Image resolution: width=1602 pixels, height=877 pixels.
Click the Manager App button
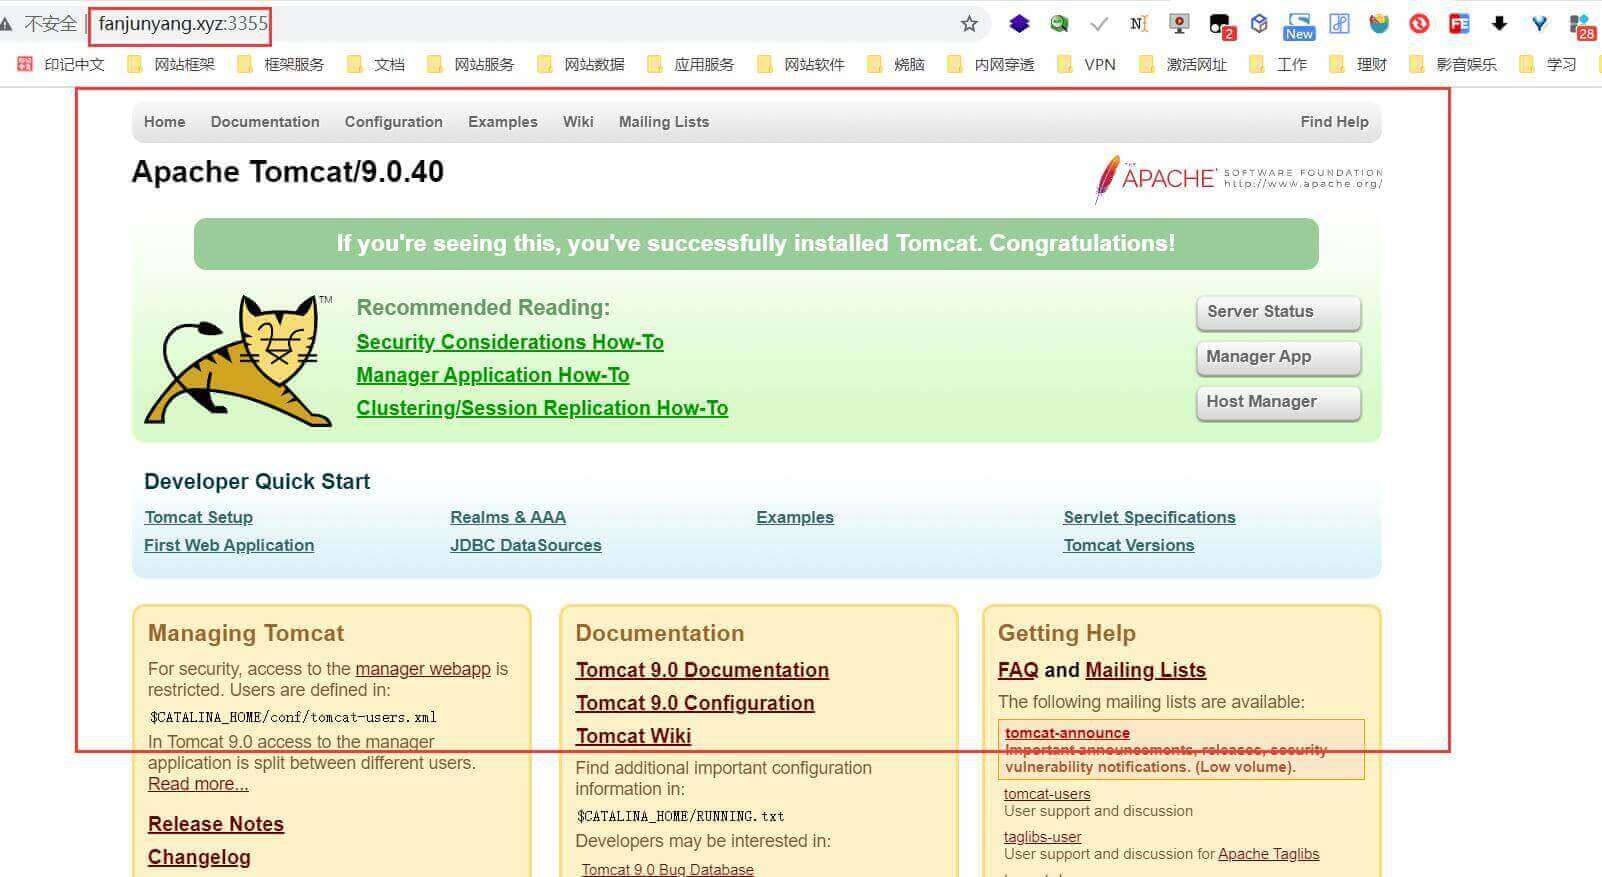pyautogui.click(x=1278, y=357)
